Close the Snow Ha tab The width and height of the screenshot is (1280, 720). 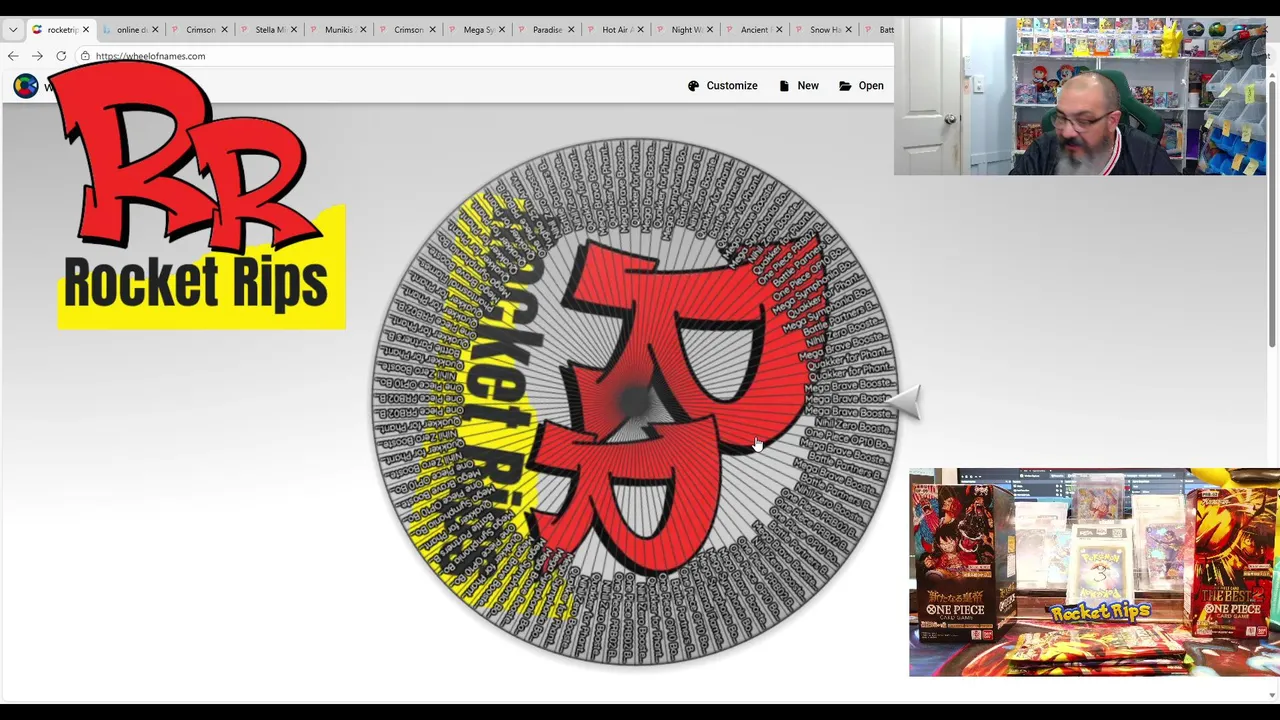pos(848,30)
